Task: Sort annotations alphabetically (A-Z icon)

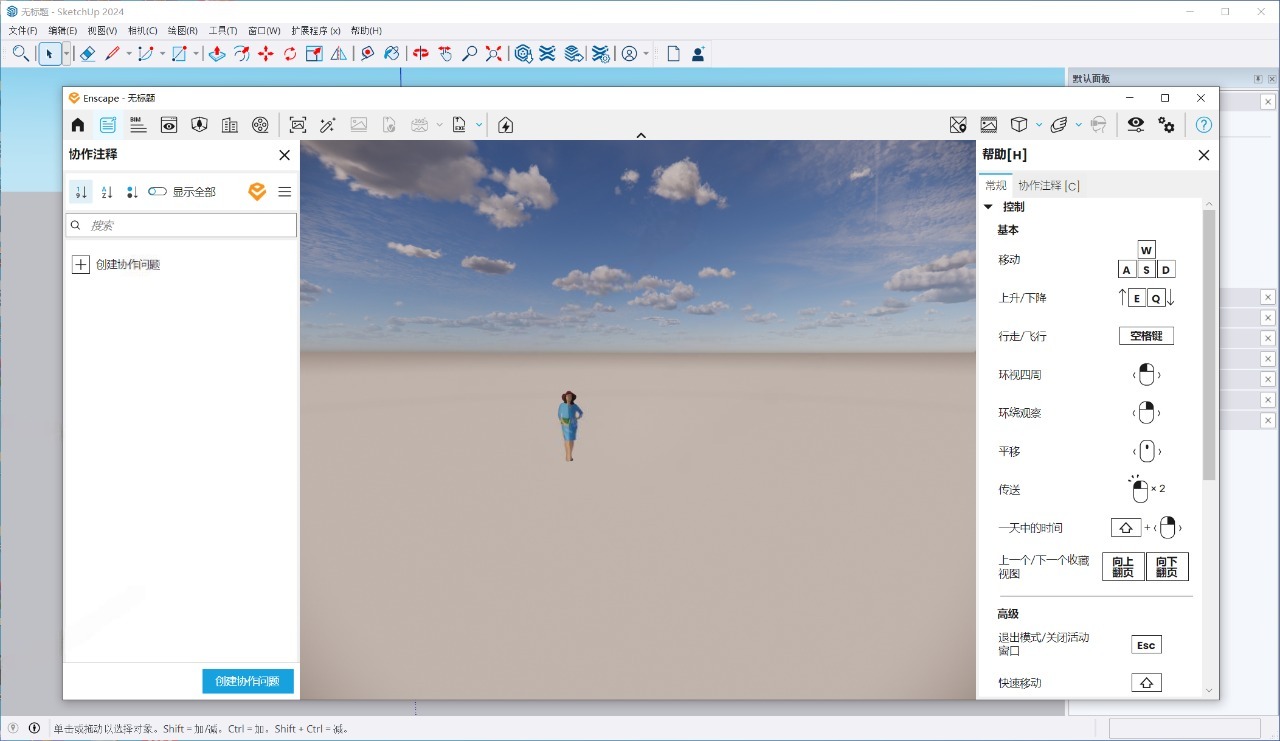Action: [107, 192]
